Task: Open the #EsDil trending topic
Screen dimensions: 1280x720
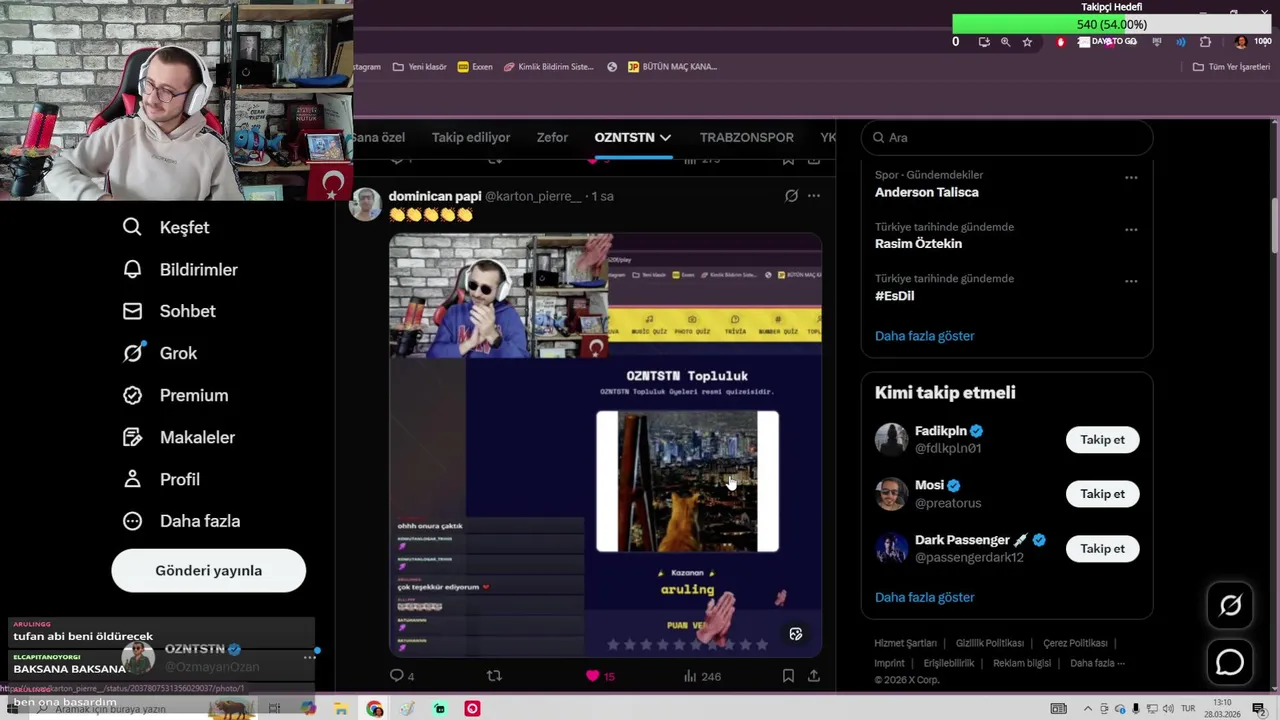Action: click(894, 296)
